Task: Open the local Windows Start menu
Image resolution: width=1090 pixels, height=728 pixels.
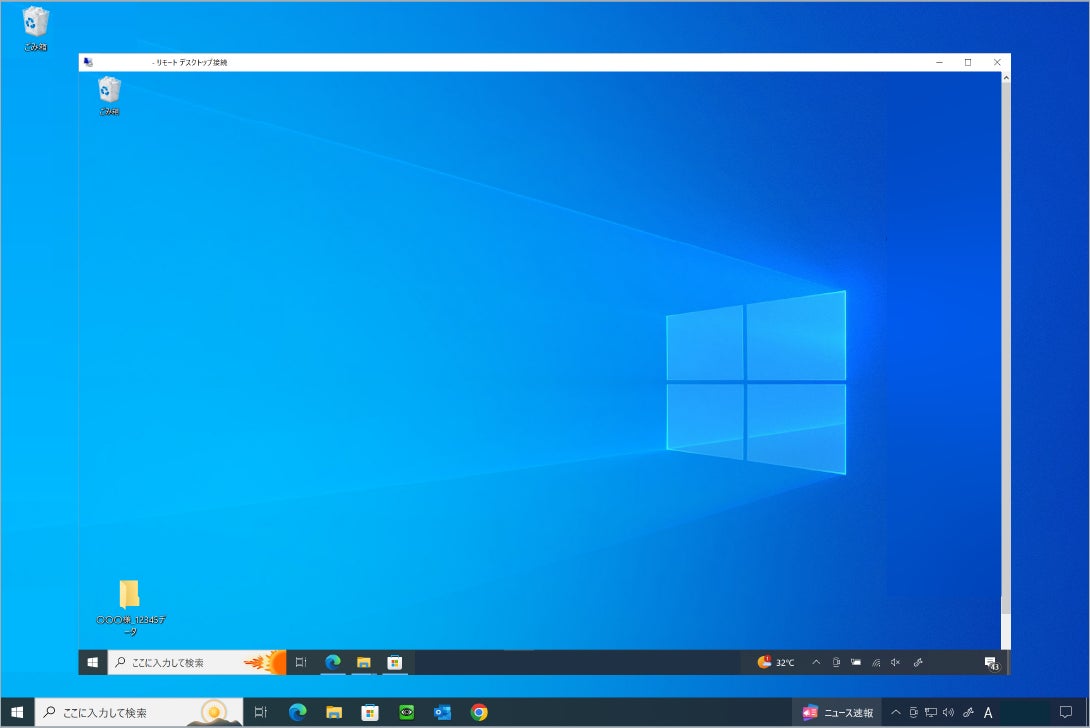Action: click(17, 713)
